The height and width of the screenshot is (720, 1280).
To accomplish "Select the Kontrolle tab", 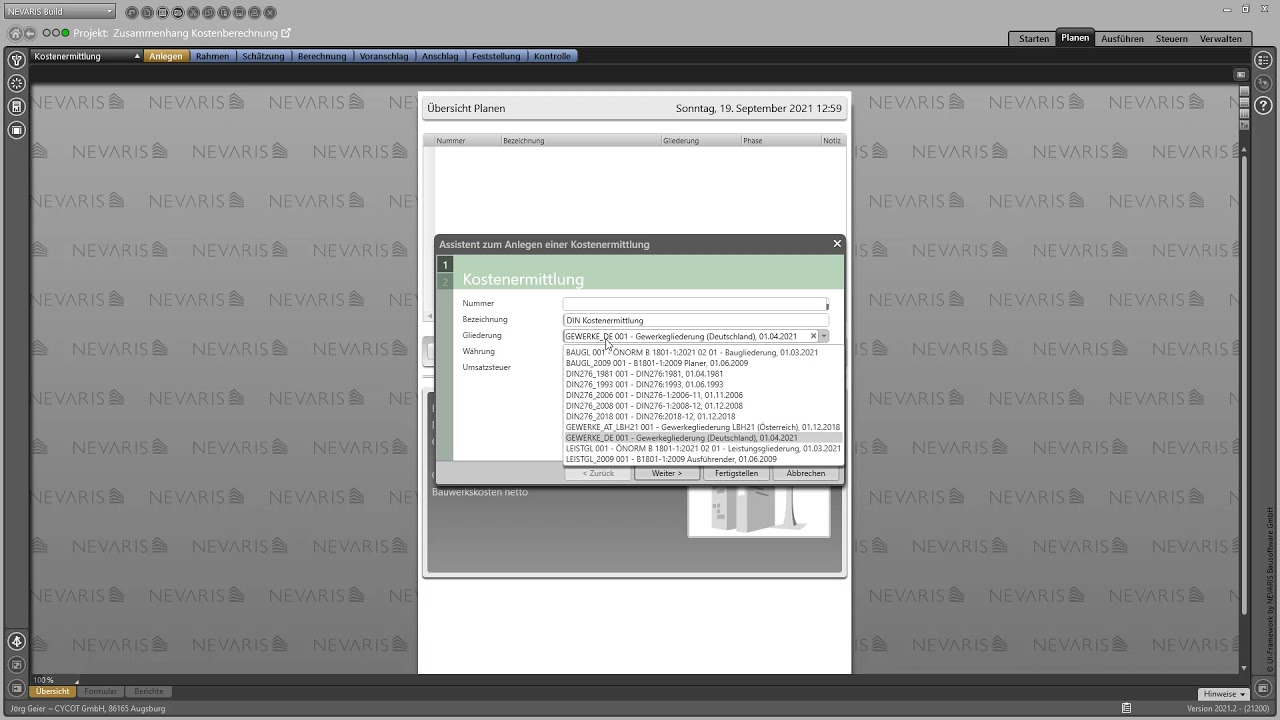I will click(552, 56).
